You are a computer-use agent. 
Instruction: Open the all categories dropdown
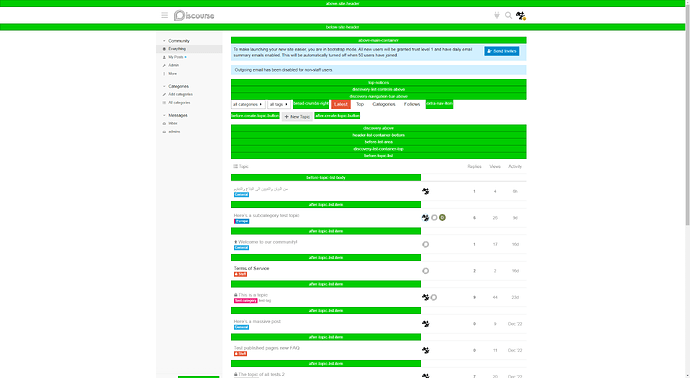(x=248, y=104)
